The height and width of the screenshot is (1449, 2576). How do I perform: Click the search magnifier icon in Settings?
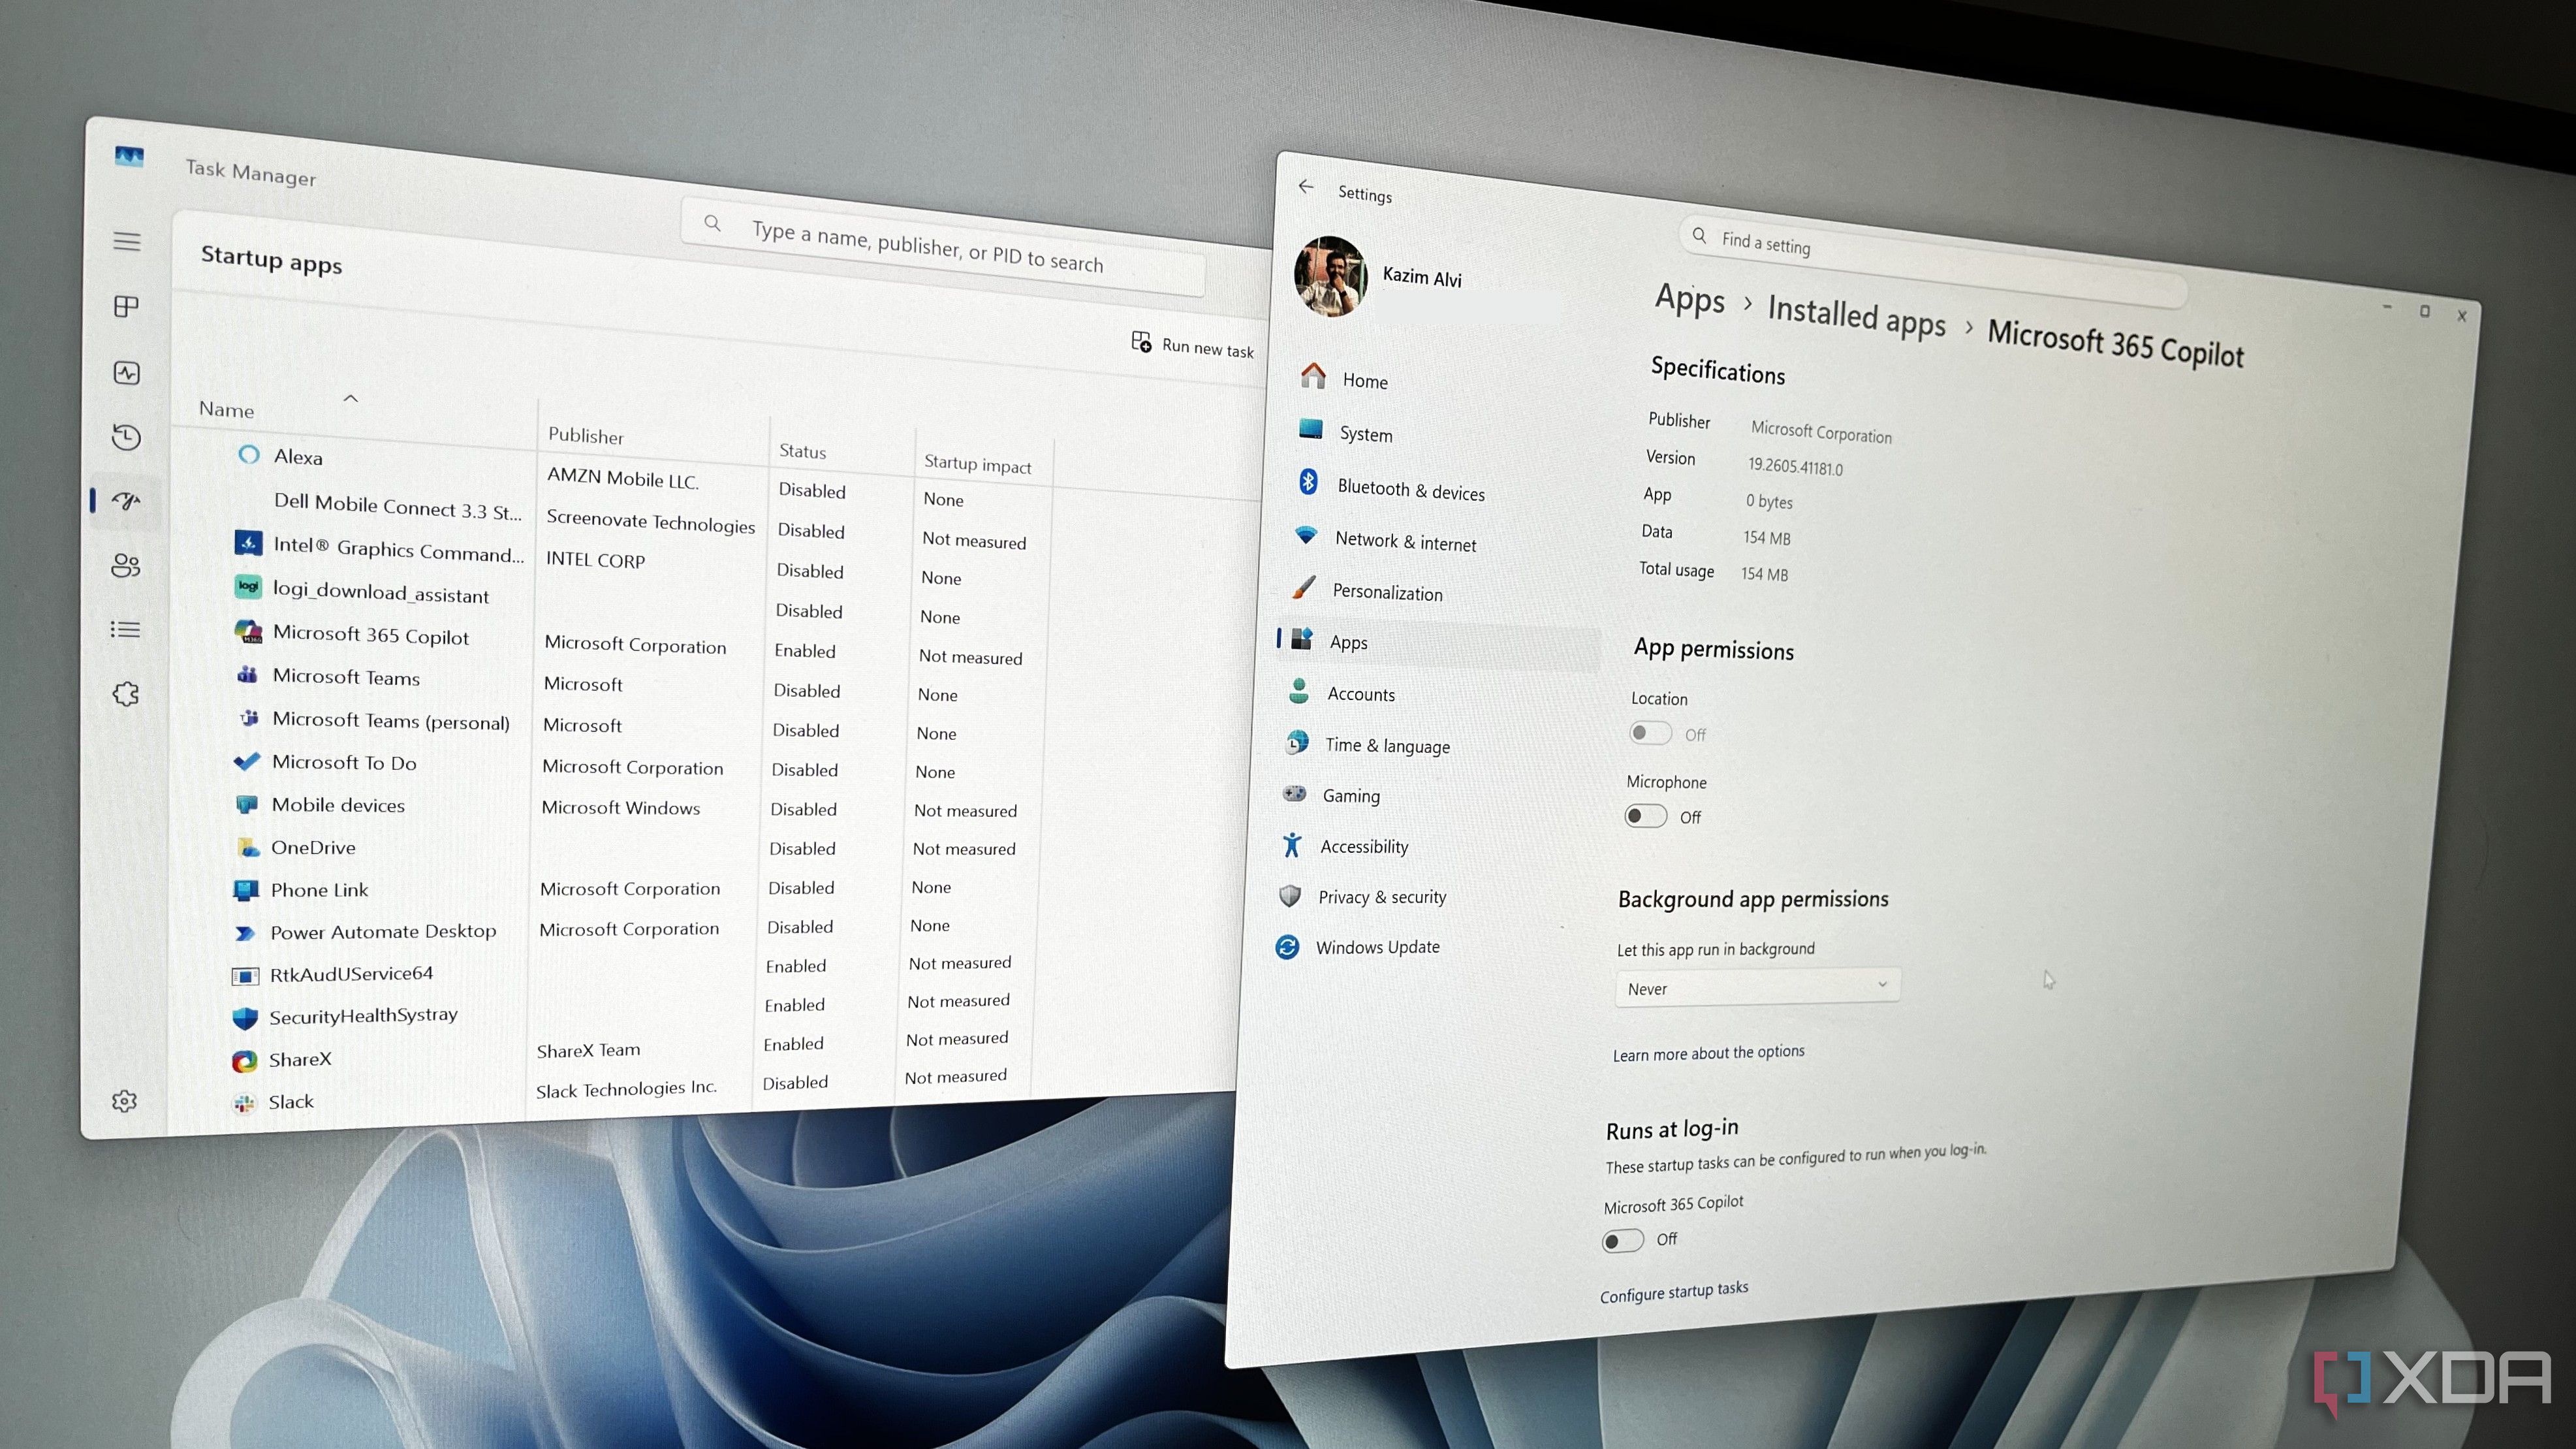point(1699,236)
